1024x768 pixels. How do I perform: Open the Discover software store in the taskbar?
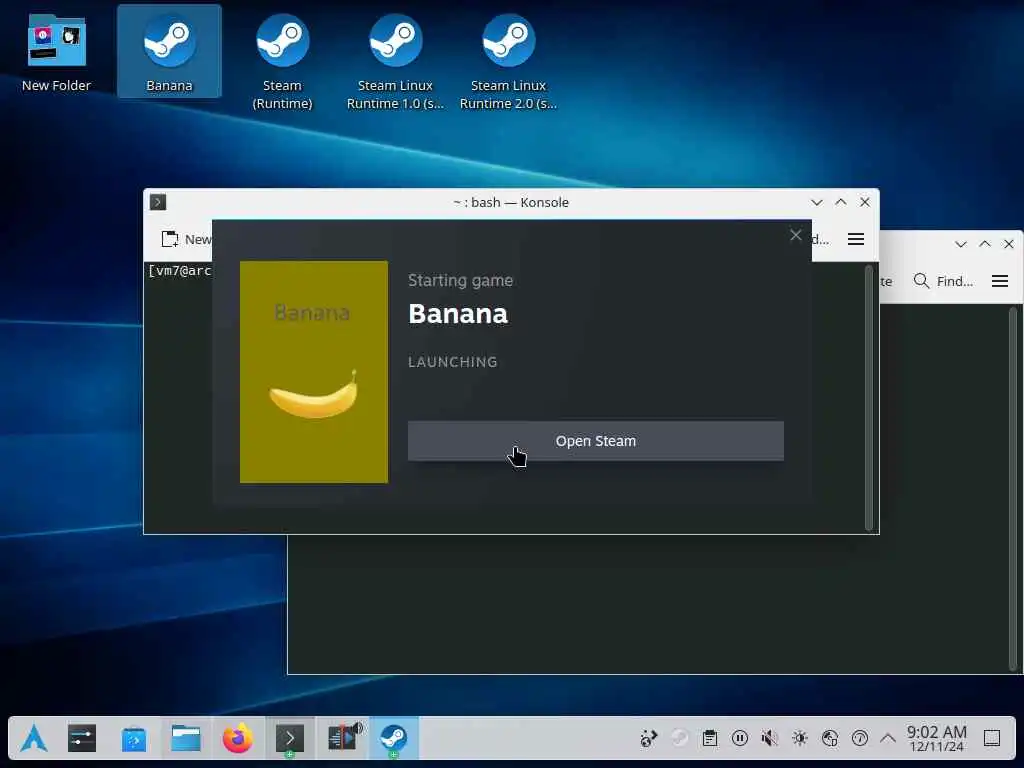(x=134, y=739)
